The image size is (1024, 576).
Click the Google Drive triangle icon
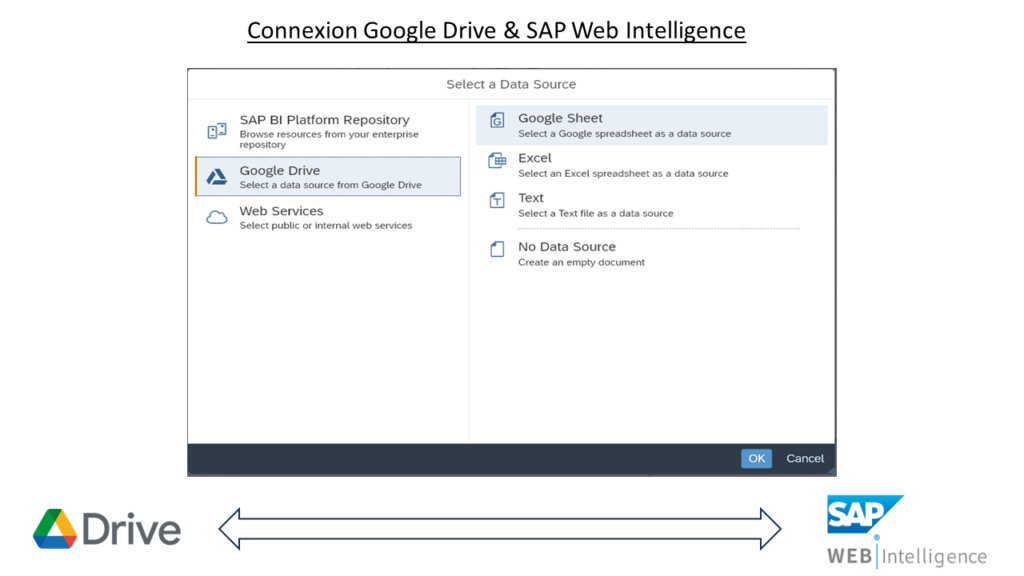click(217, 176)
